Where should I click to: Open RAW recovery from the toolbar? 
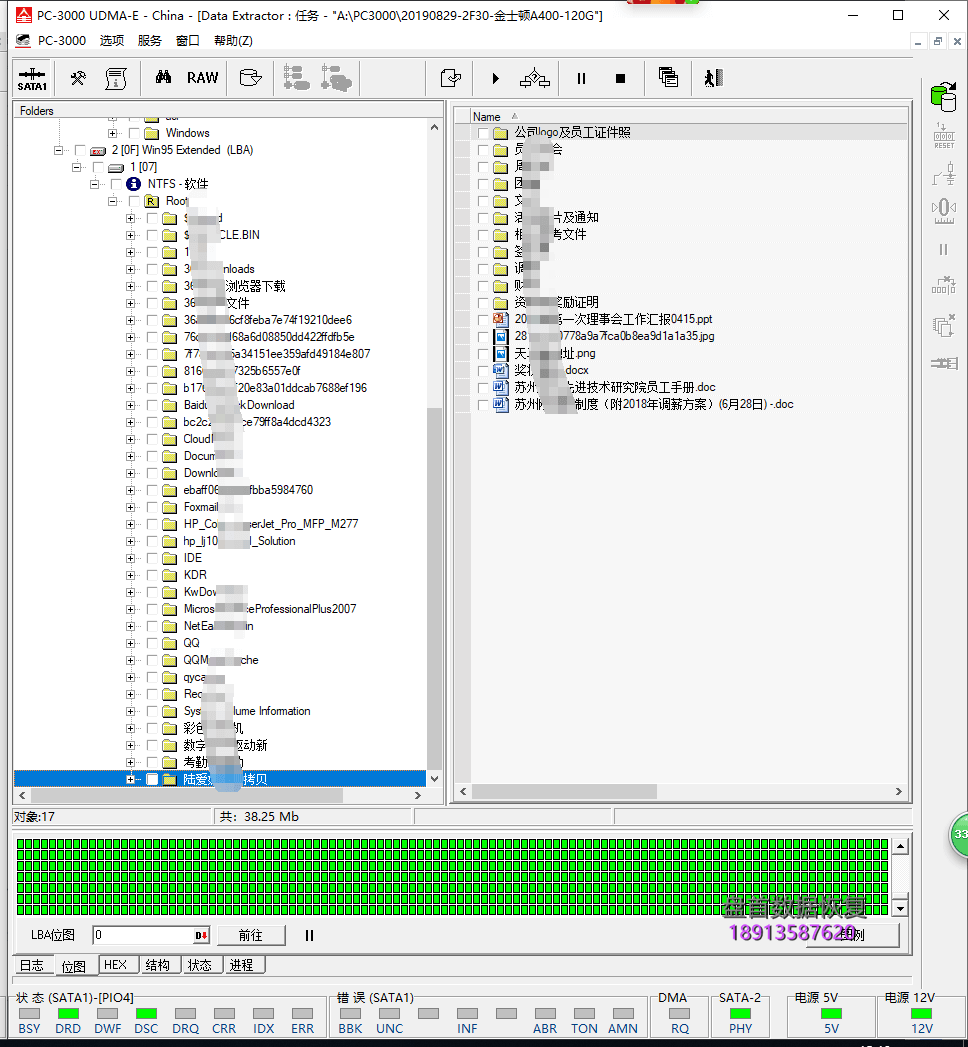202,78
